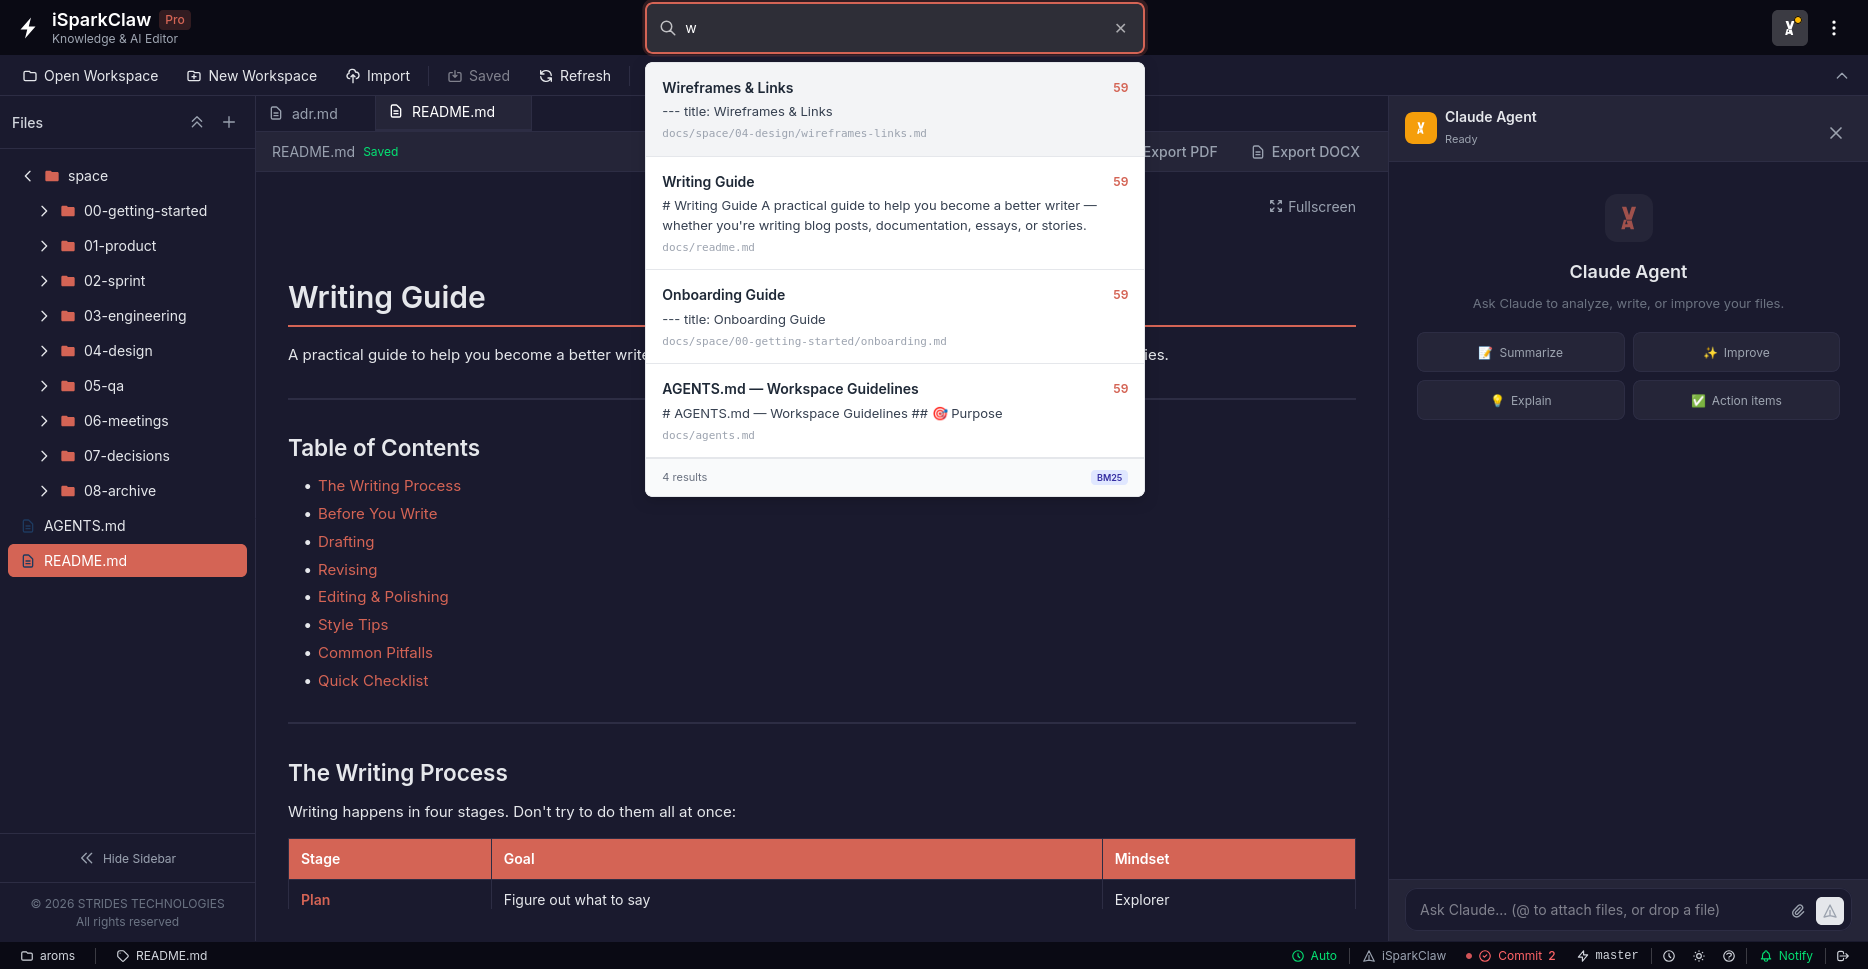Image resolution: width=1868 pixels, height=969 pixels.
Task: Click the BM25 badge in search results
Action: point(1109,478)
